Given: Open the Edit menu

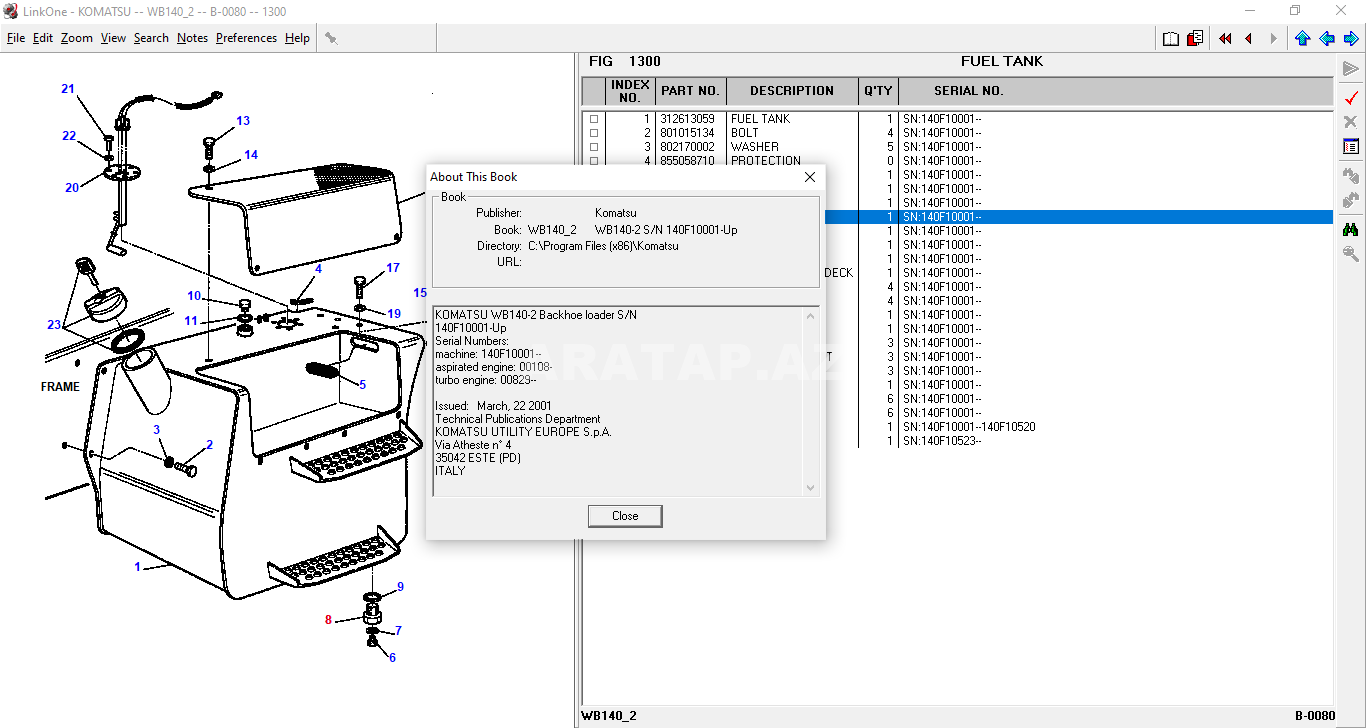Looking at the screenshot, I should pyautogui.click(x=43, y=38).
